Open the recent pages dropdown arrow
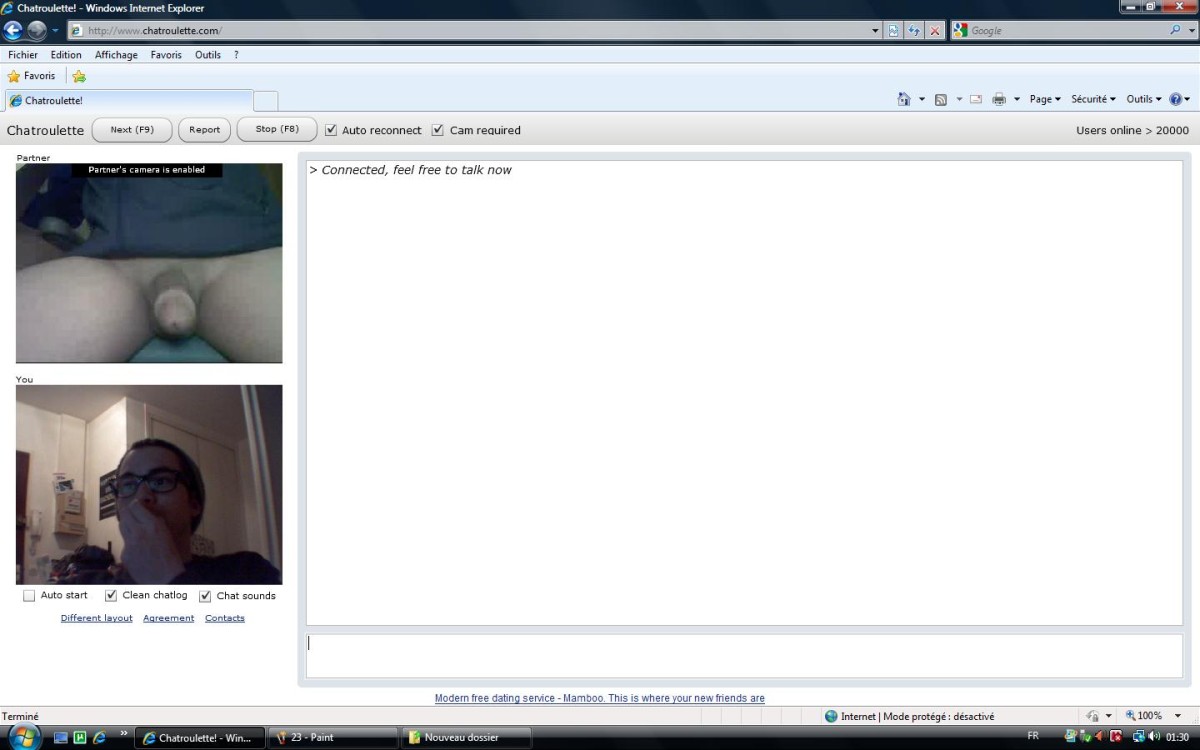 [56, 31]
